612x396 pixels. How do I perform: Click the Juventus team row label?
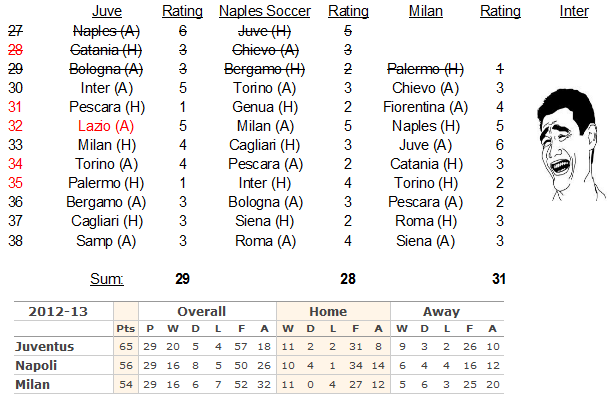(44, 346)
